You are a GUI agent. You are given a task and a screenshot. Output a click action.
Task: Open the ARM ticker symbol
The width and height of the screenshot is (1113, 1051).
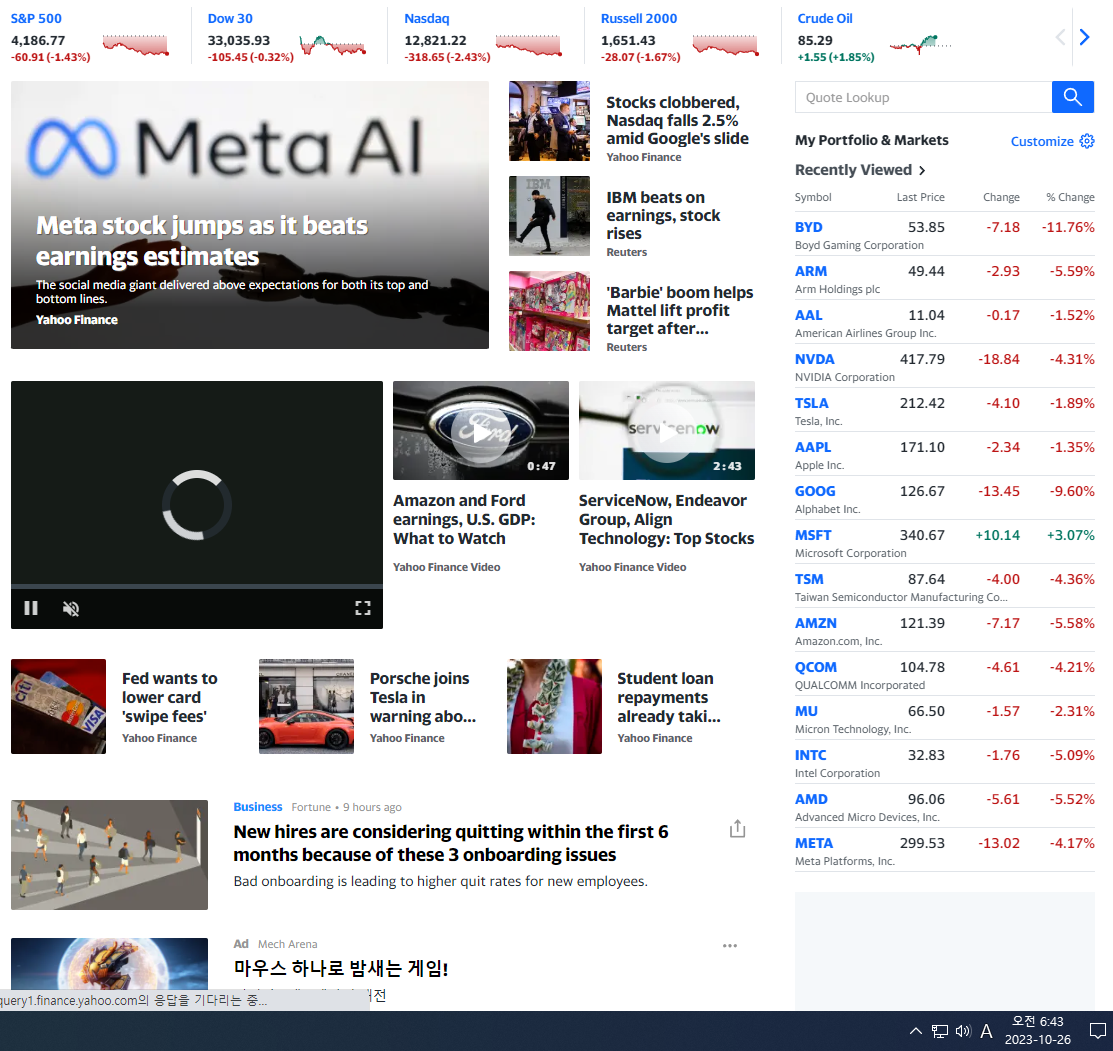pos(811,271)
